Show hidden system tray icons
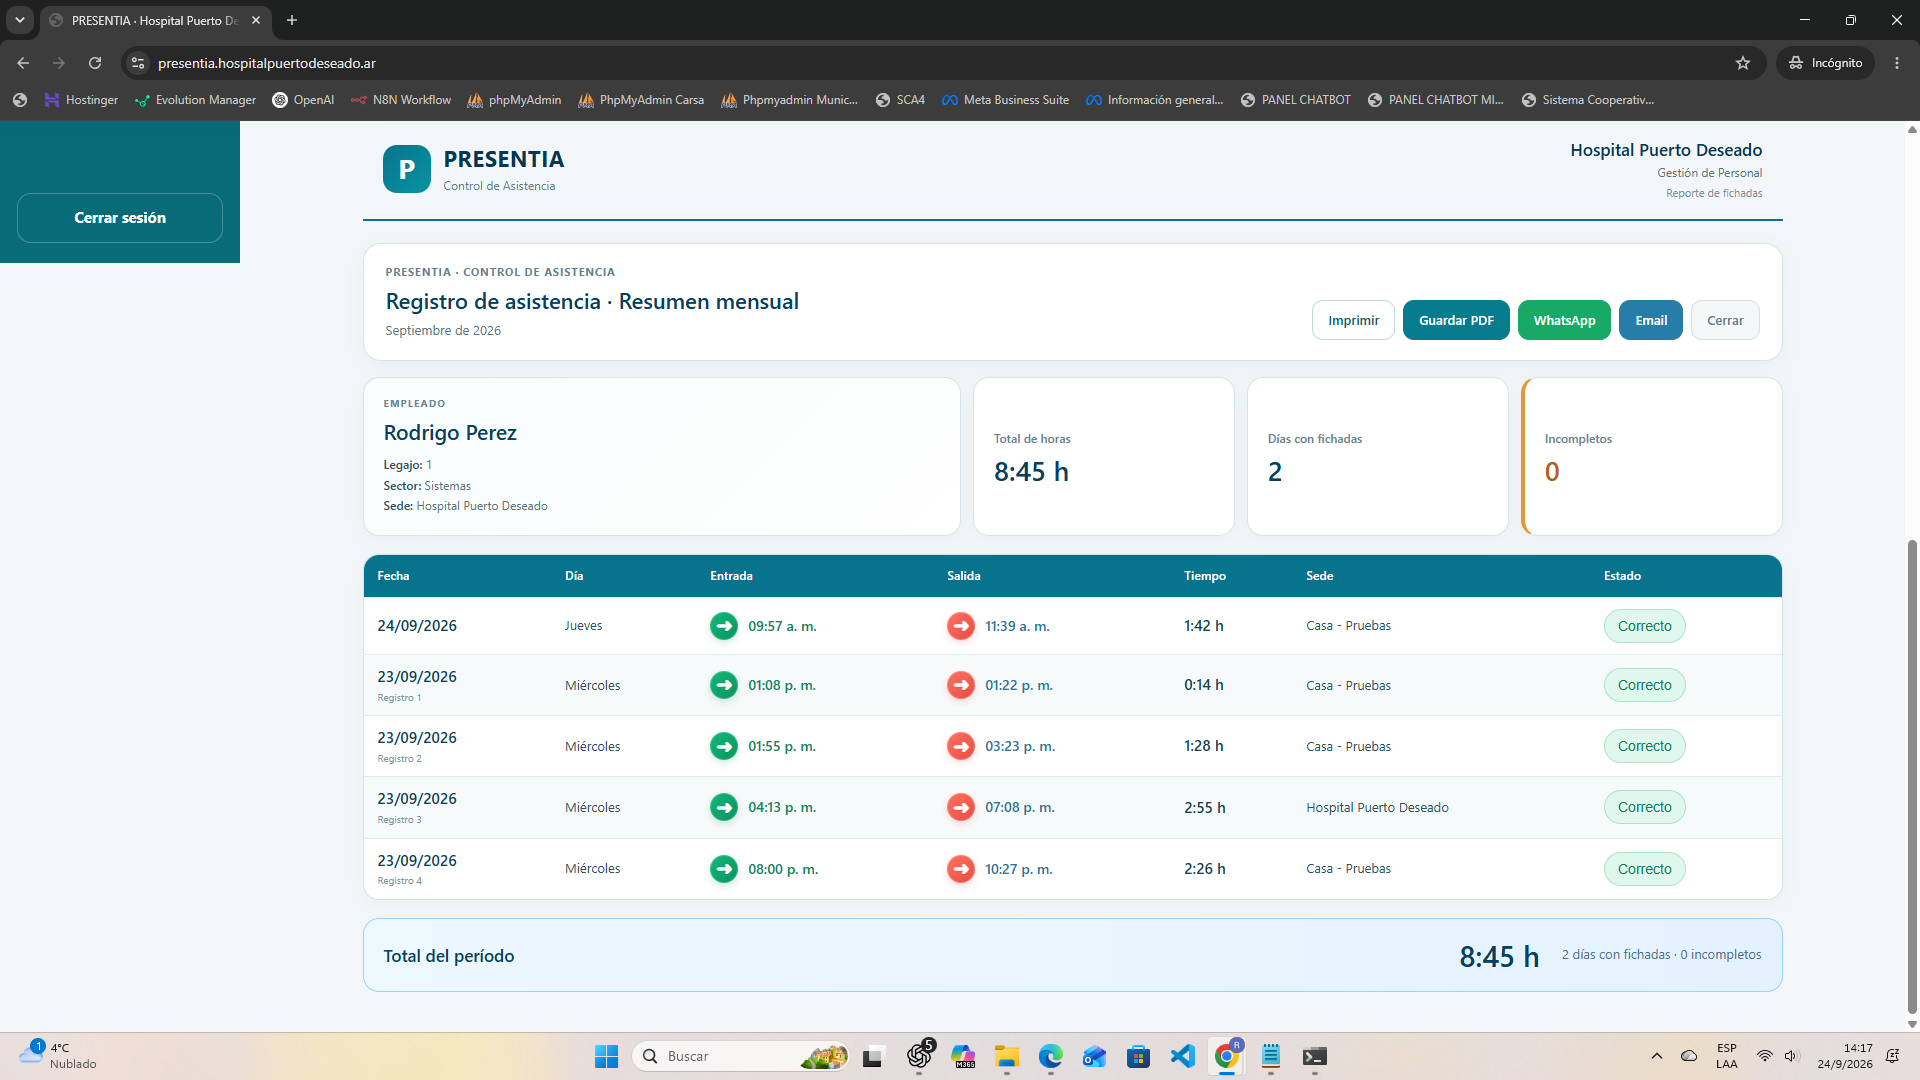The height and width of the screenshot is (1080, 1920). [x=1656, y=1056]
